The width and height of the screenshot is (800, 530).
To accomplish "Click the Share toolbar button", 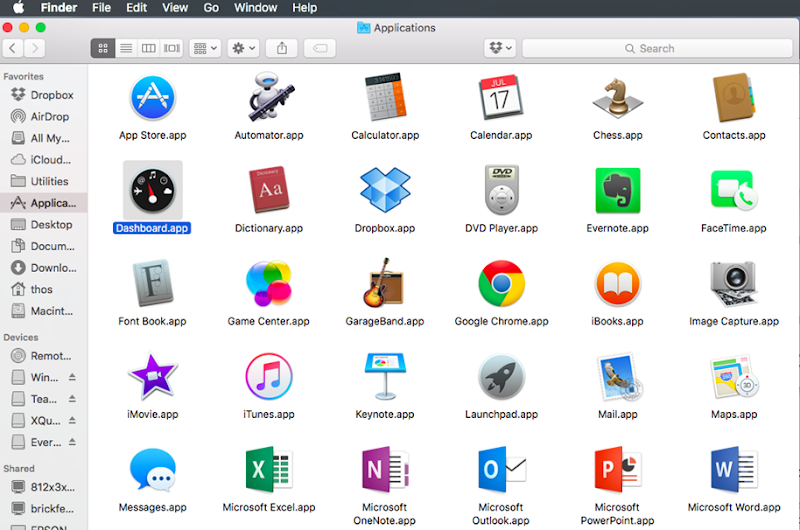I will pos(282,48).
